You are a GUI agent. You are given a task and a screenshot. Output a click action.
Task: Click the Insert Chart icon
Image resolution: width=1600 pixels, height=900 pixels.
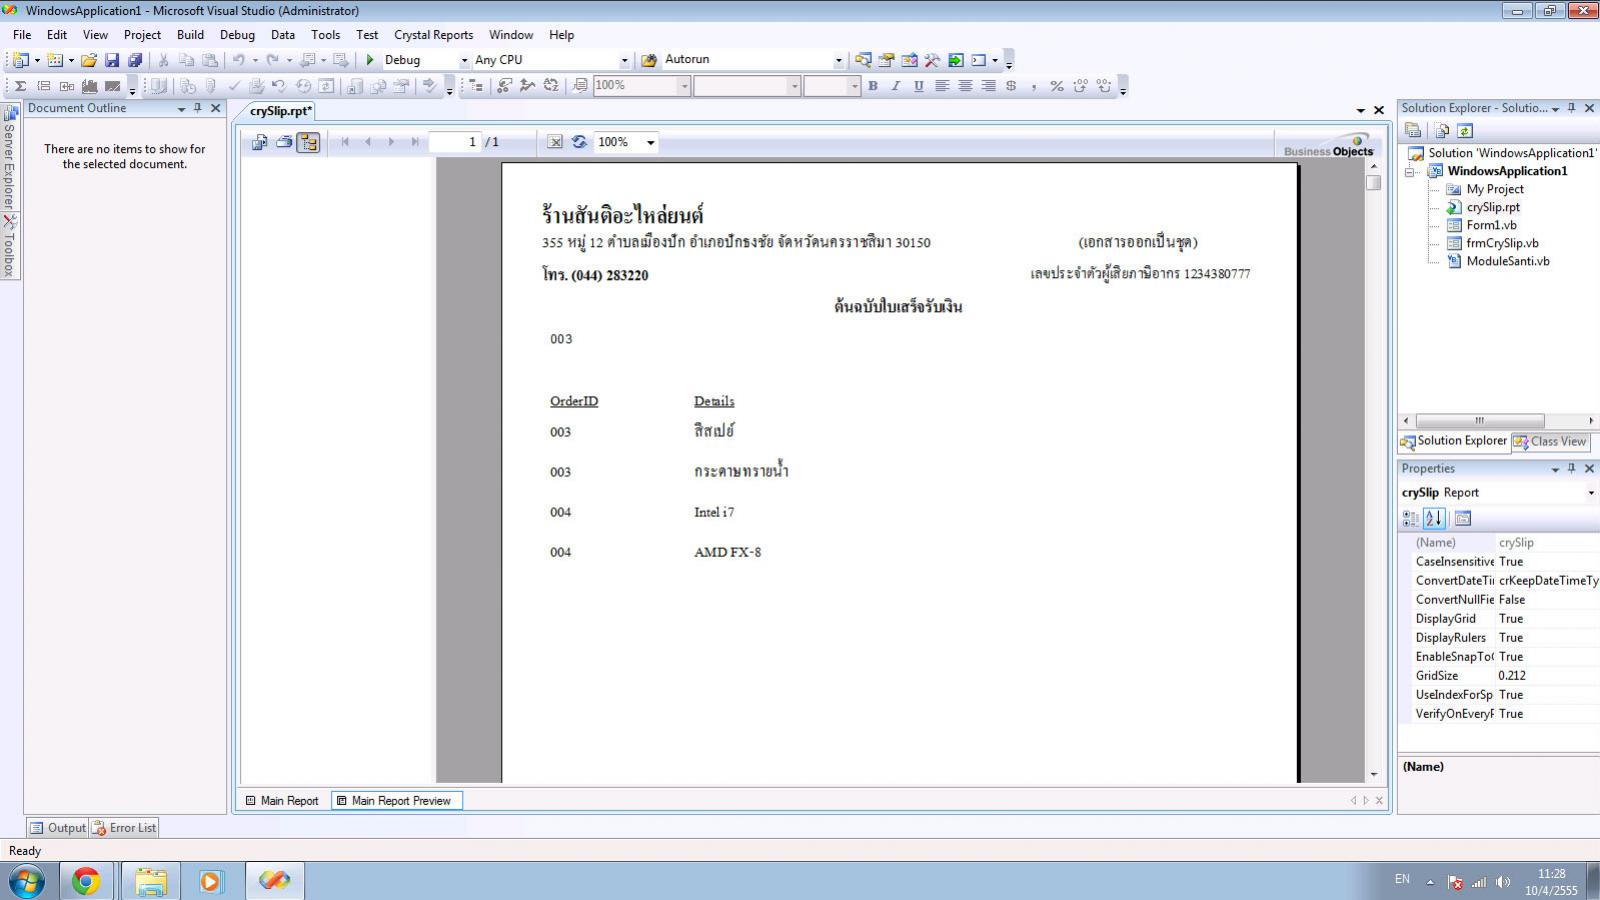click(x=89, y=86)
